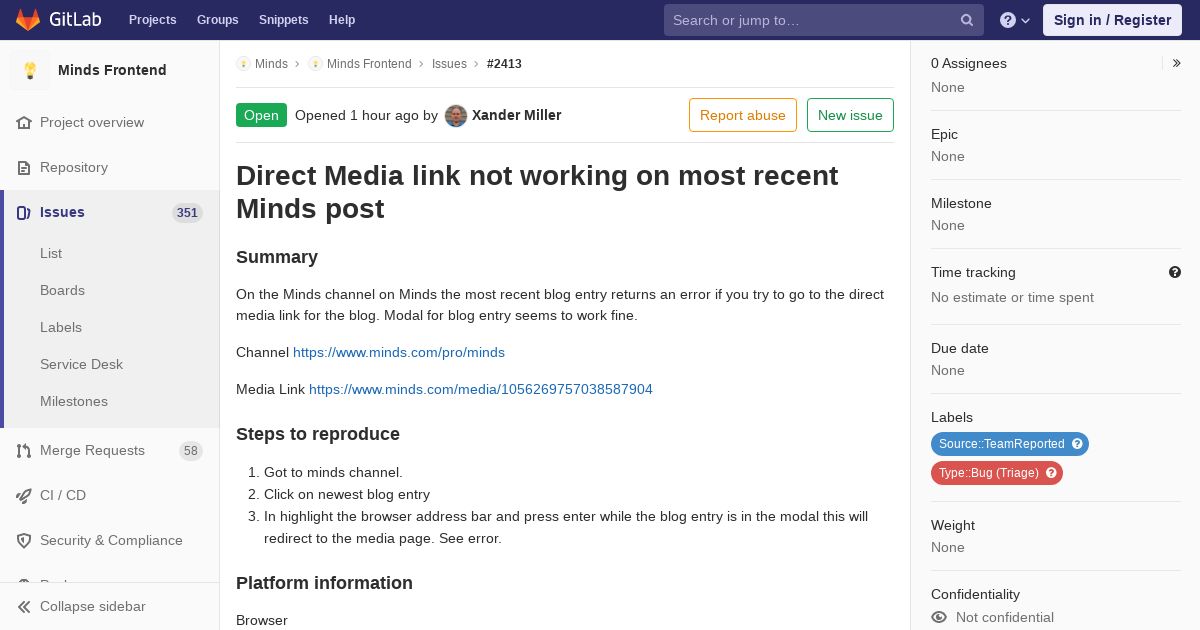Open the Milestones submenu item
Screen dimensions: 1200x630
coord(74,401)
